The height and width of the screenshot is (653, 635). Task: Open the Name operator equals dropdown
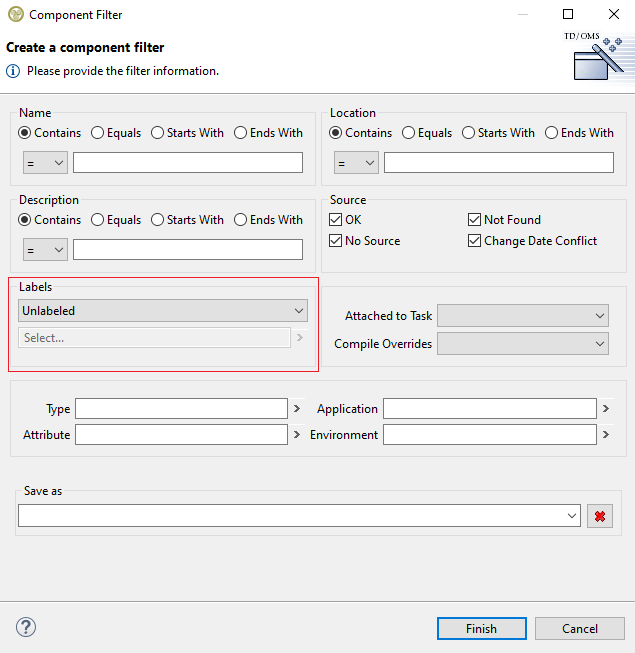(x=45, y=163)
